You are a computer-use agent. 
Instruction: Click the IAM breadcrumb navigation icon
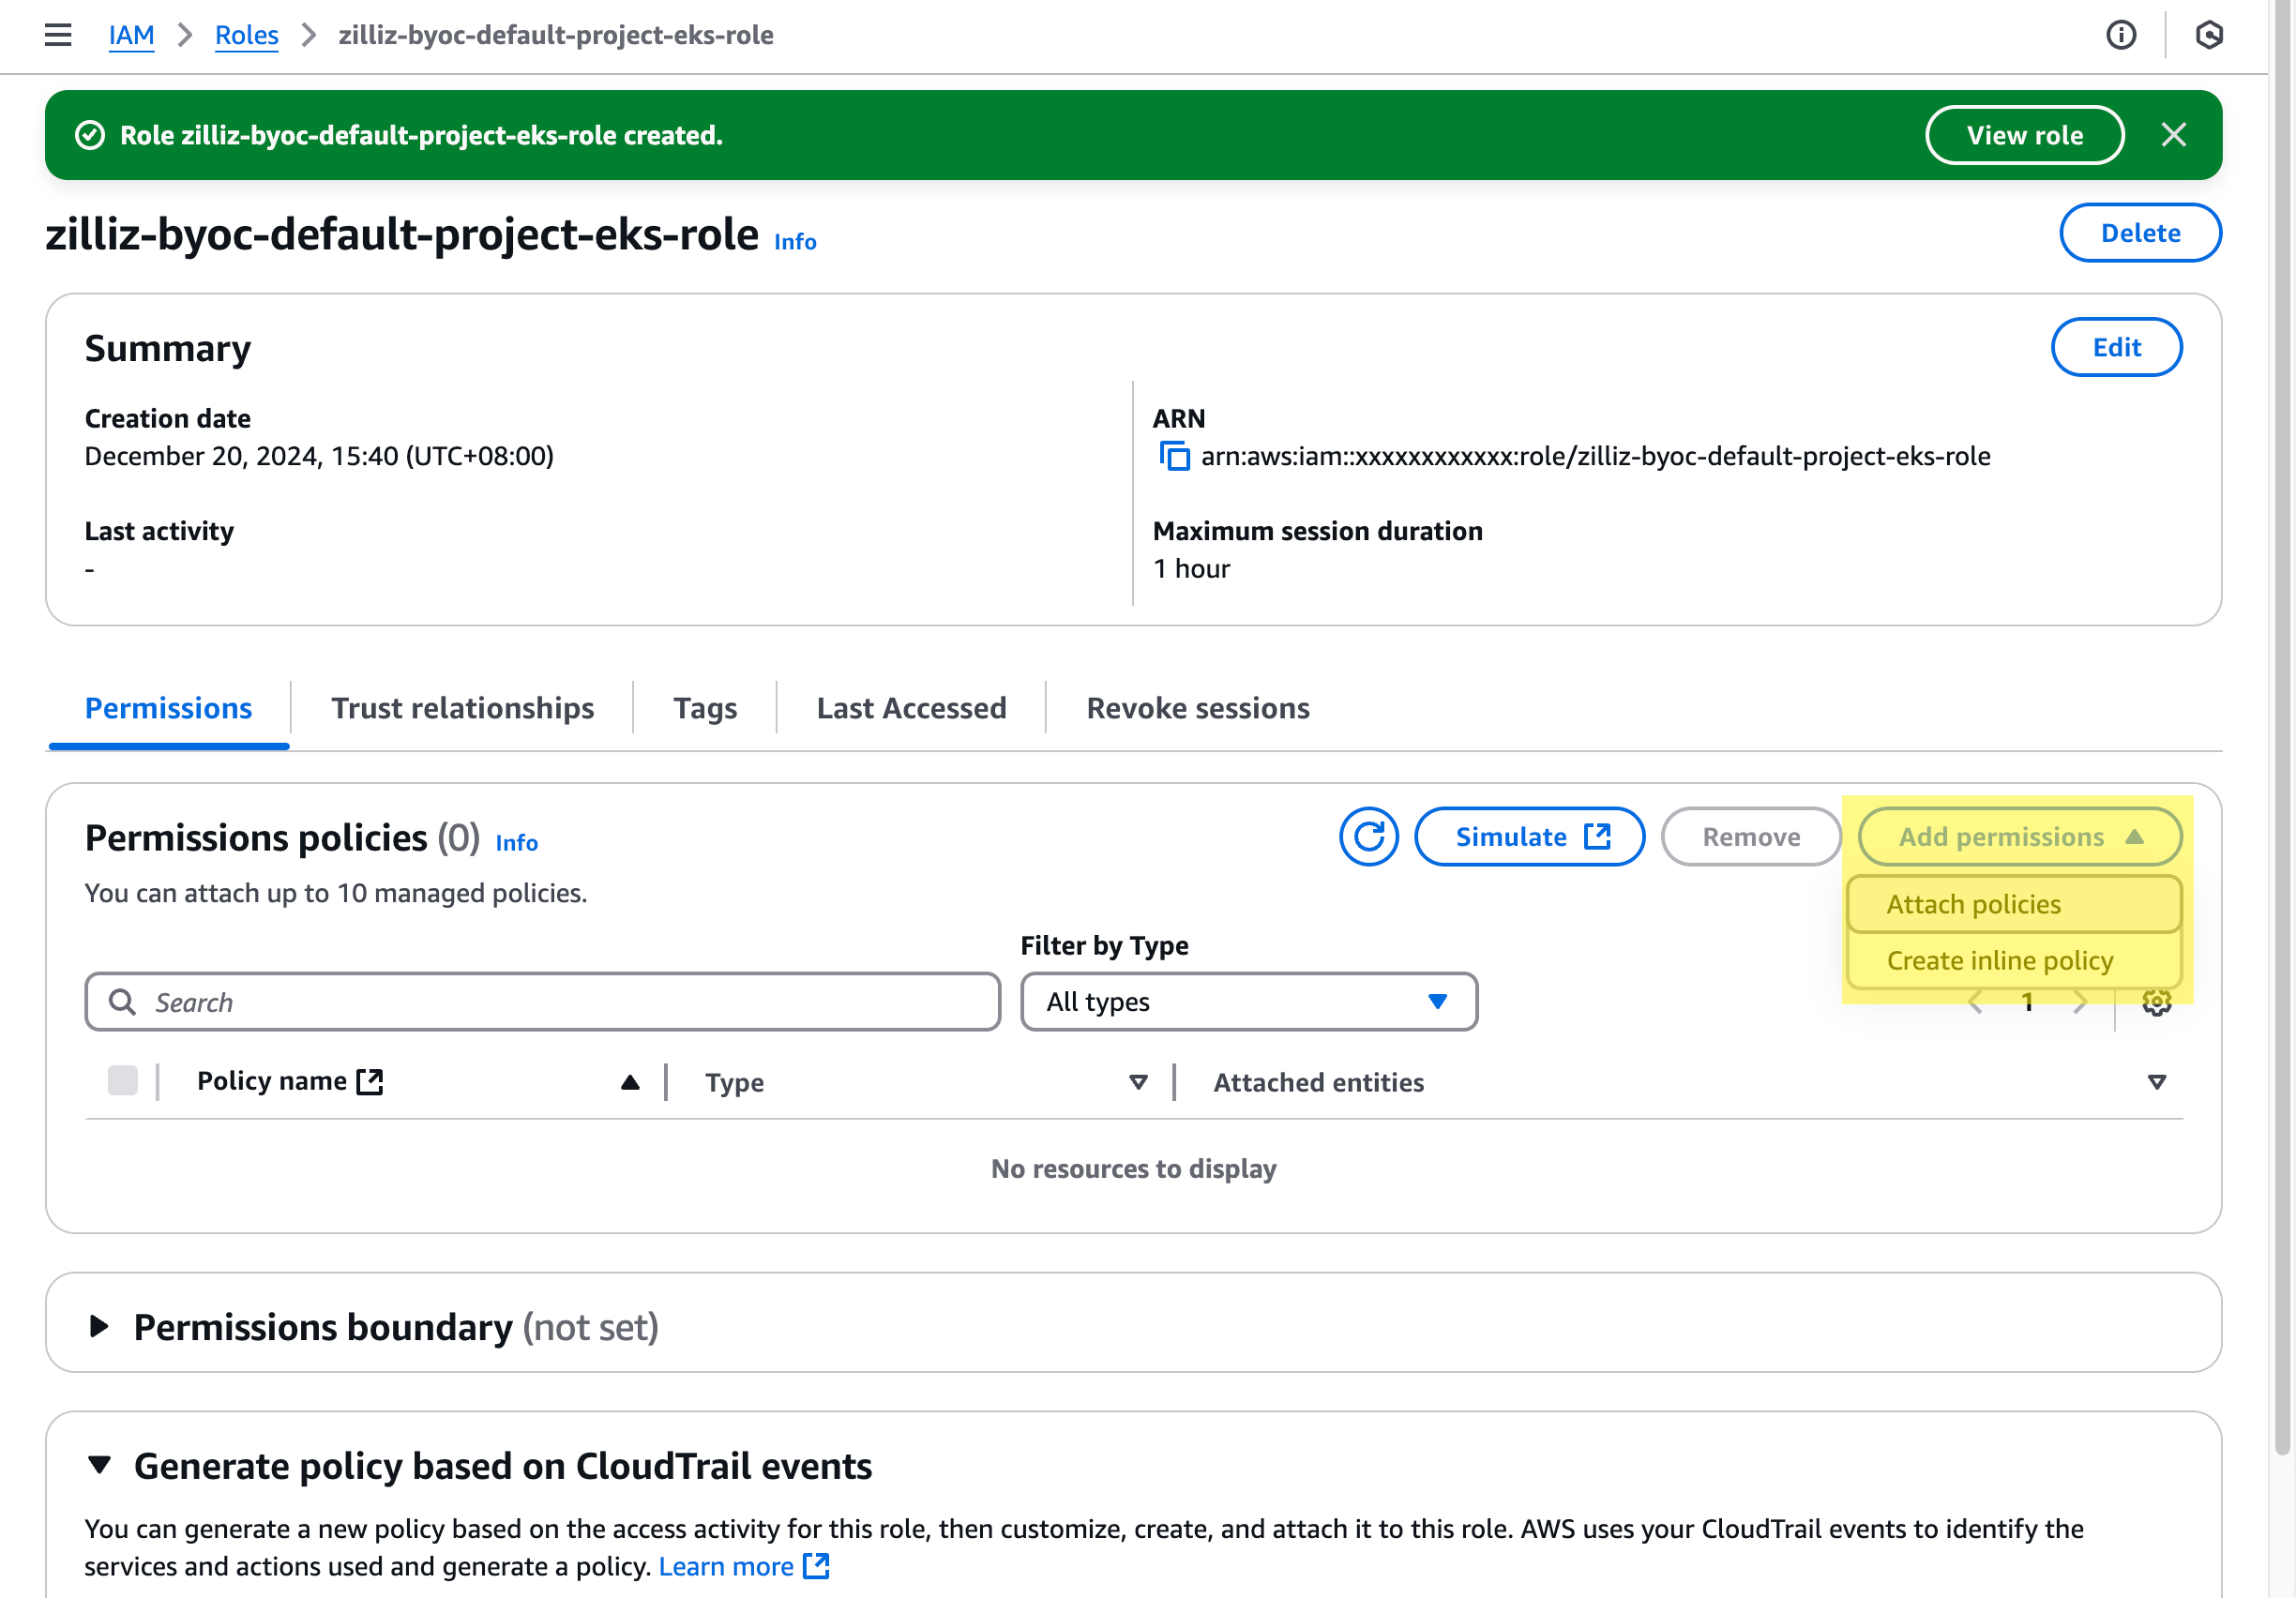click(x=129, y=35)
